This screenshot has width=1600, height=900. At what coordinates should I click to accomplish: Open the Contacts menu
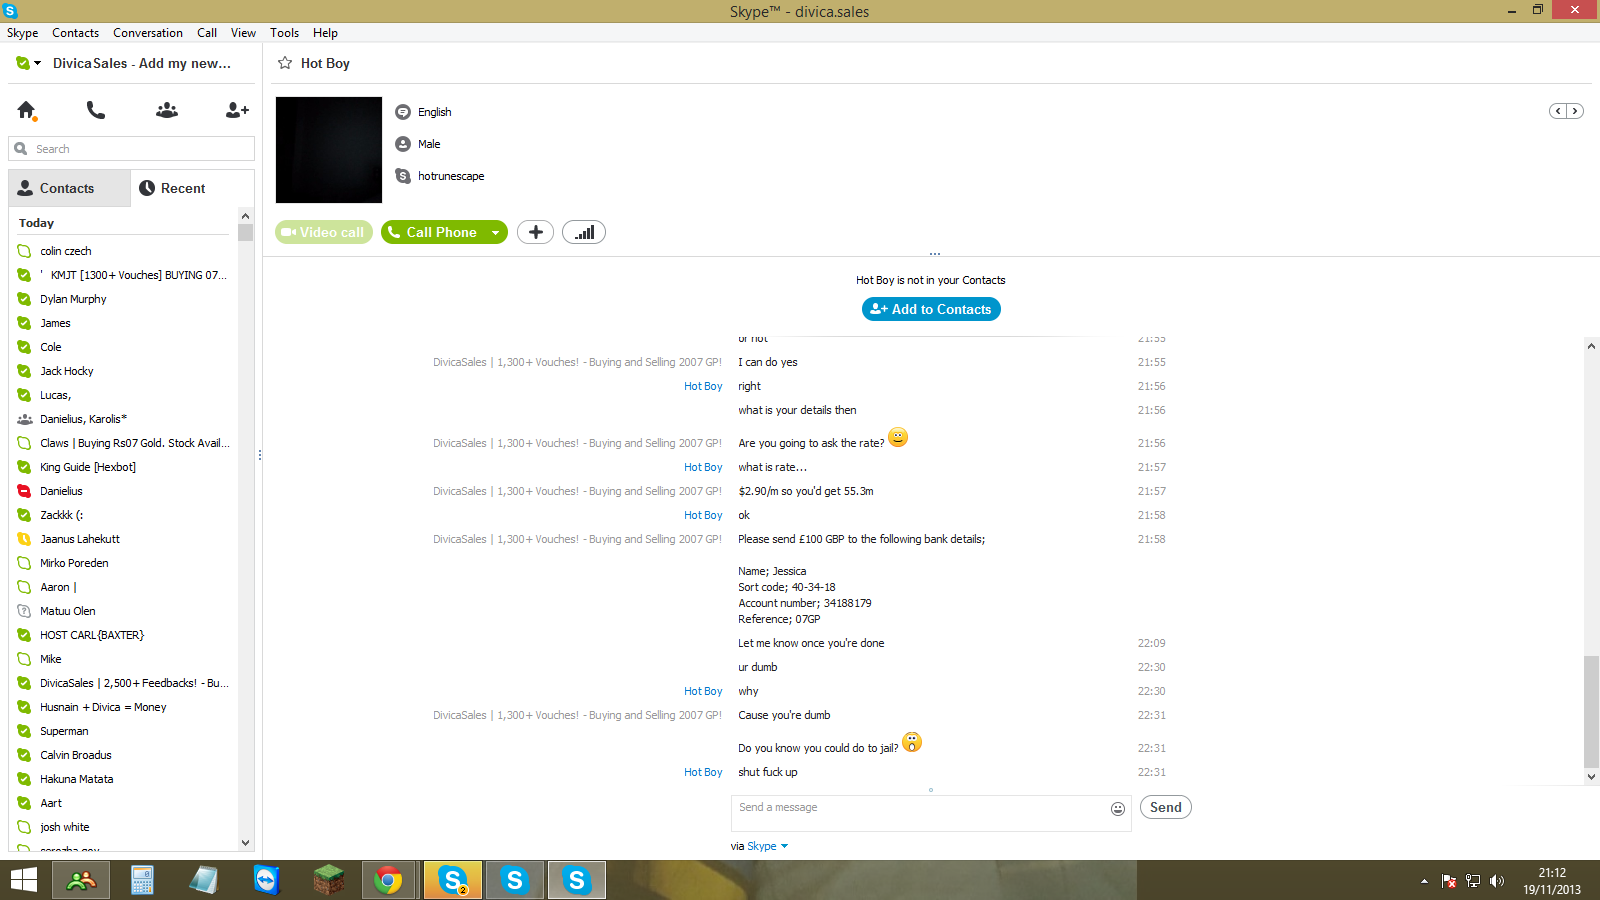[x=76, y=33]
